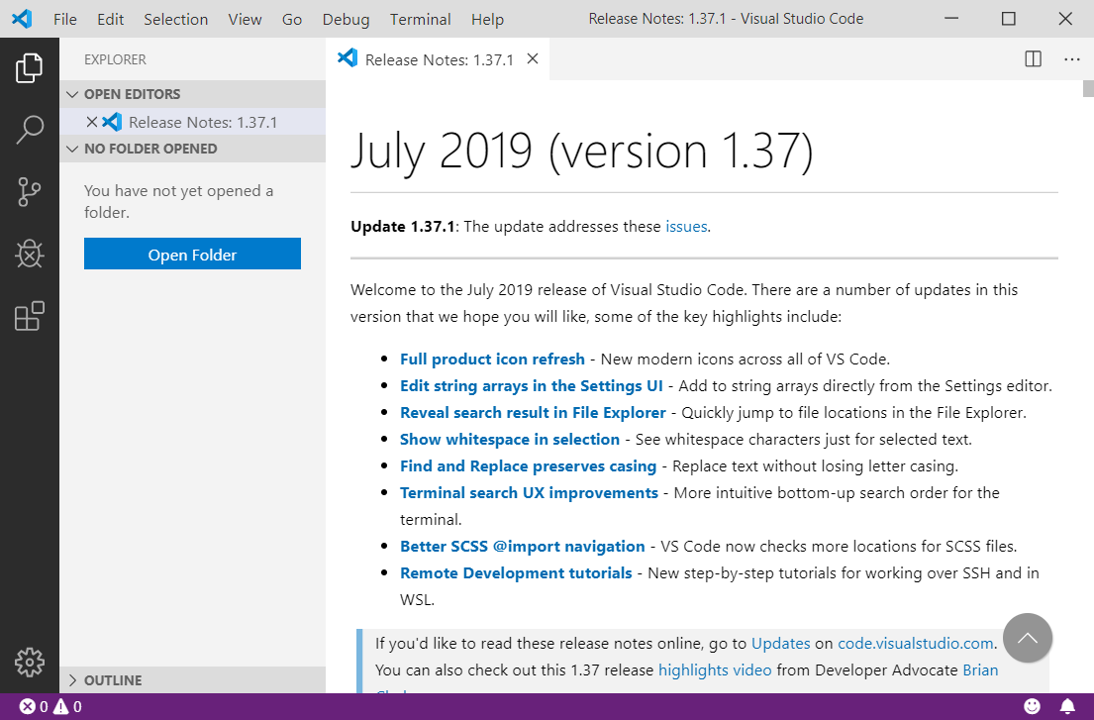Viewport: 1094px width, 720px height.
Task: Close the Release Notes editor tab
Action: (533, 58)
